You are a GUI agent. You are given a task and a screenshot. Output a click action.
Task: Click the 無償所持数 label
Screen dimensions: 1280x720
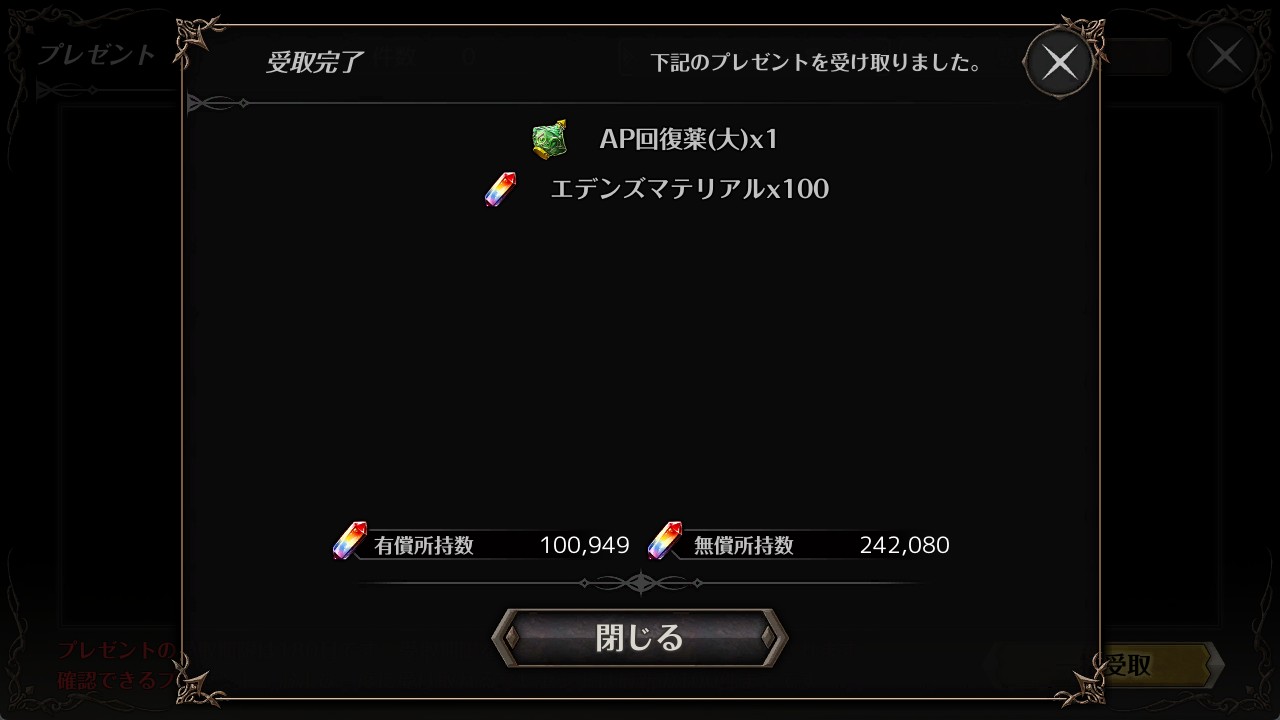tap(744, 545)
